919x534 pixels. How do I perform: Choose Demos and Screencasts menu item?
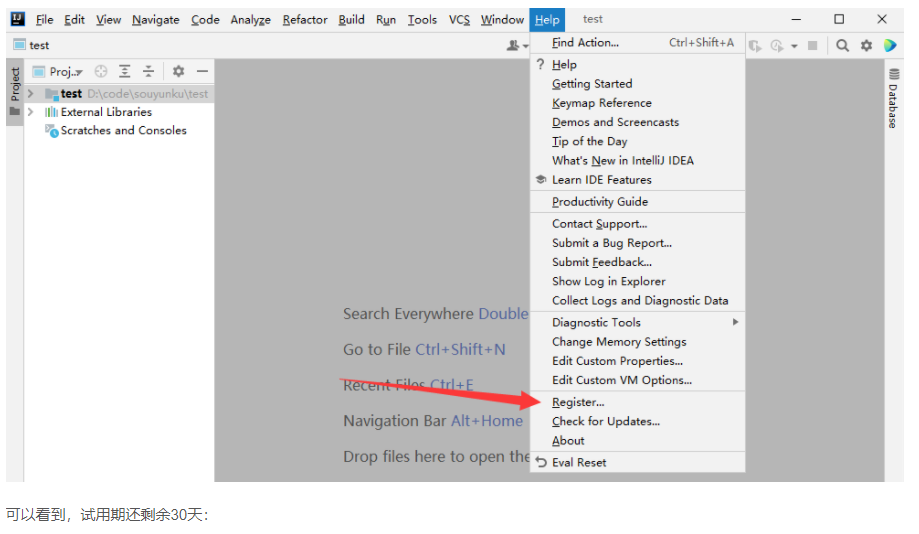click(638, 122)
